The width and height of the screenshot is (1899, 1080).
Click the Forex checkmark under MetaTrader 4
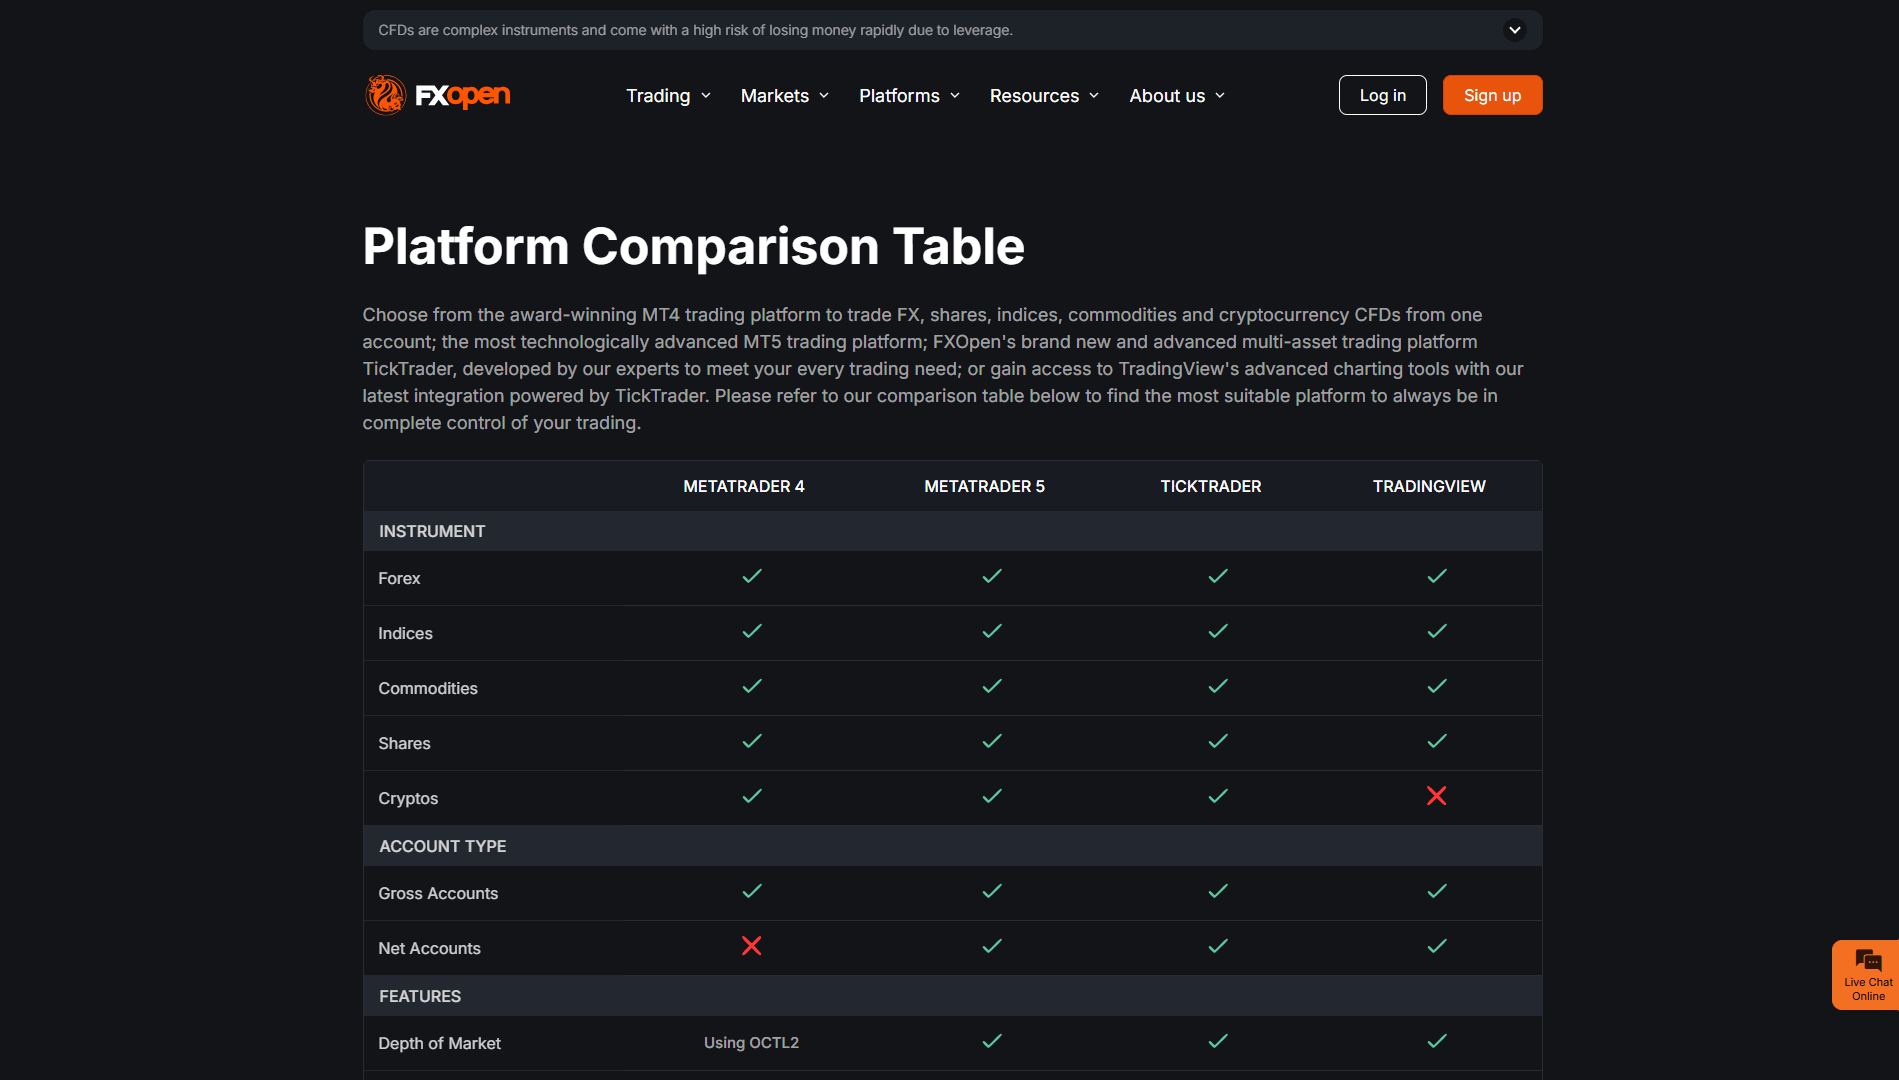point(751,576)
